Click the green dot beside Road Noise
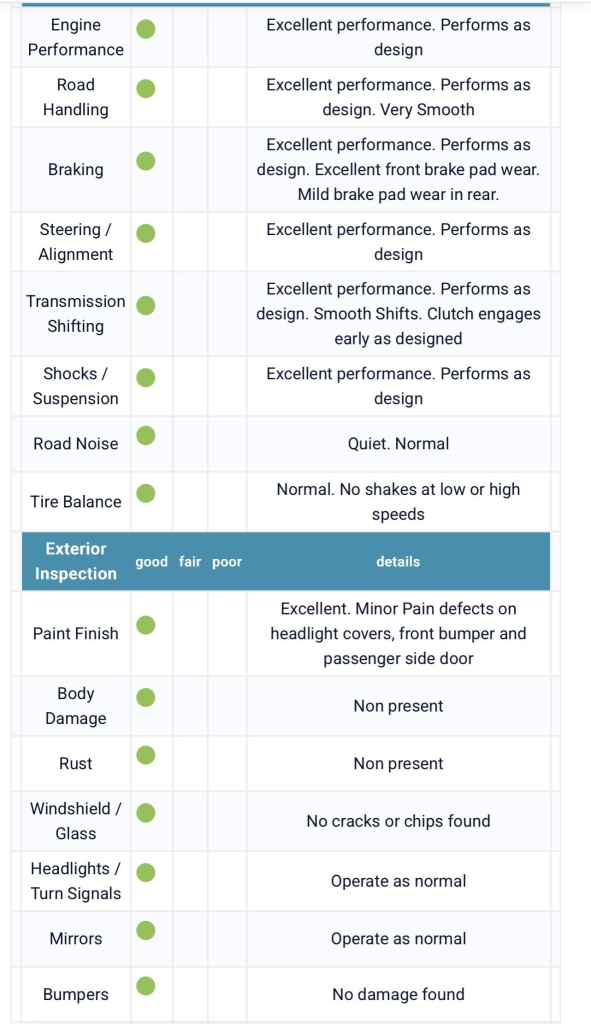This screenshot has height=1024, width=591. (x=146, y=436)
